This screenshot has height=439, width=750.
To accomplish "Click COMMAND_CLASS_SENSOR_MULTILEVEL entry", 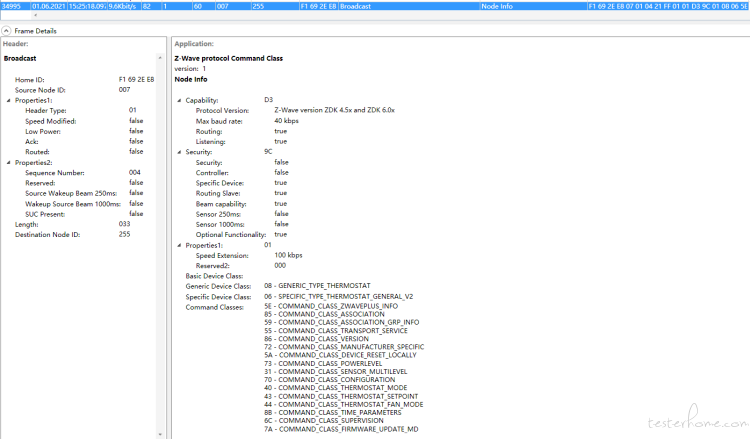I will coord(336,372).
